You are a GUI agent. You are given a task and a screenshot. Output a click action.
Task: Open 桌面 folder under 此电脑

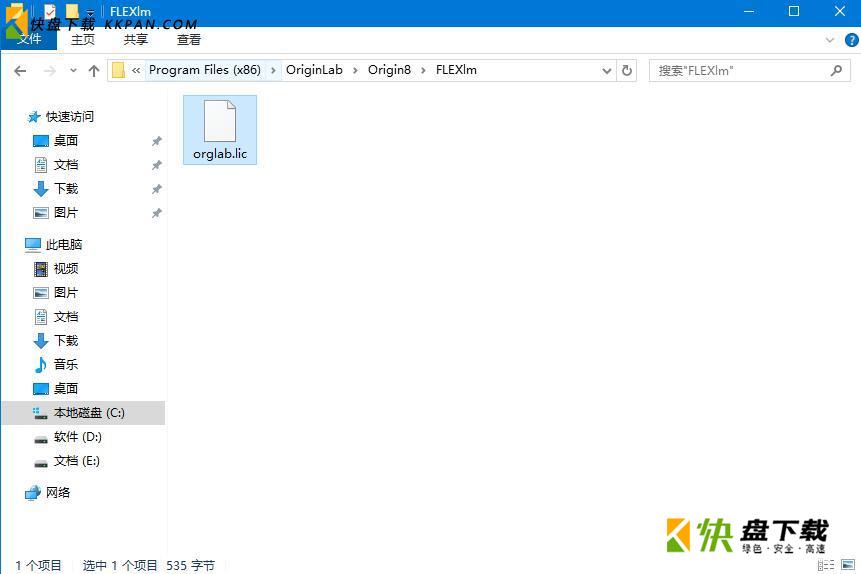tap(66, 388)
